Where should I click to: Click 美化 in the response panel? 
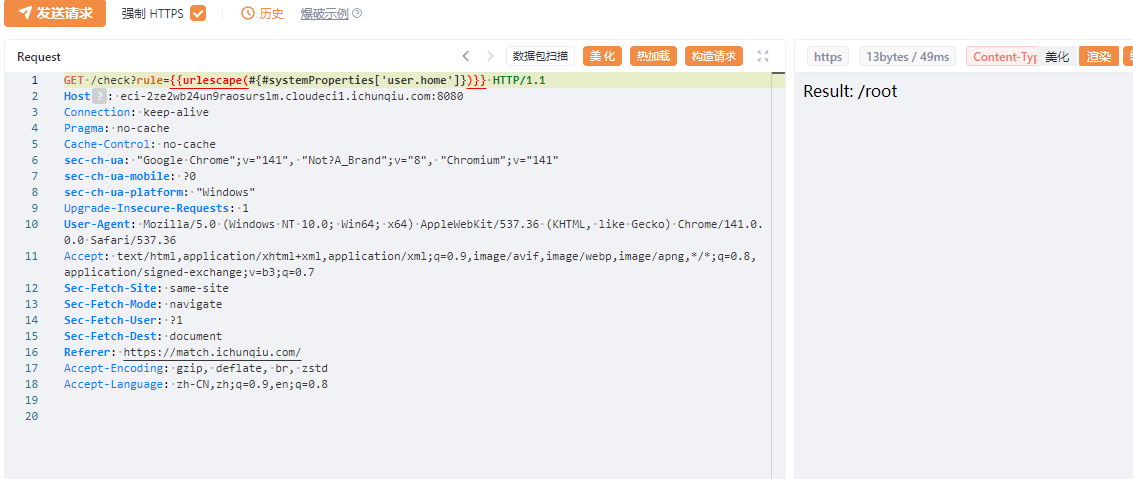[x=1057, y=57]
